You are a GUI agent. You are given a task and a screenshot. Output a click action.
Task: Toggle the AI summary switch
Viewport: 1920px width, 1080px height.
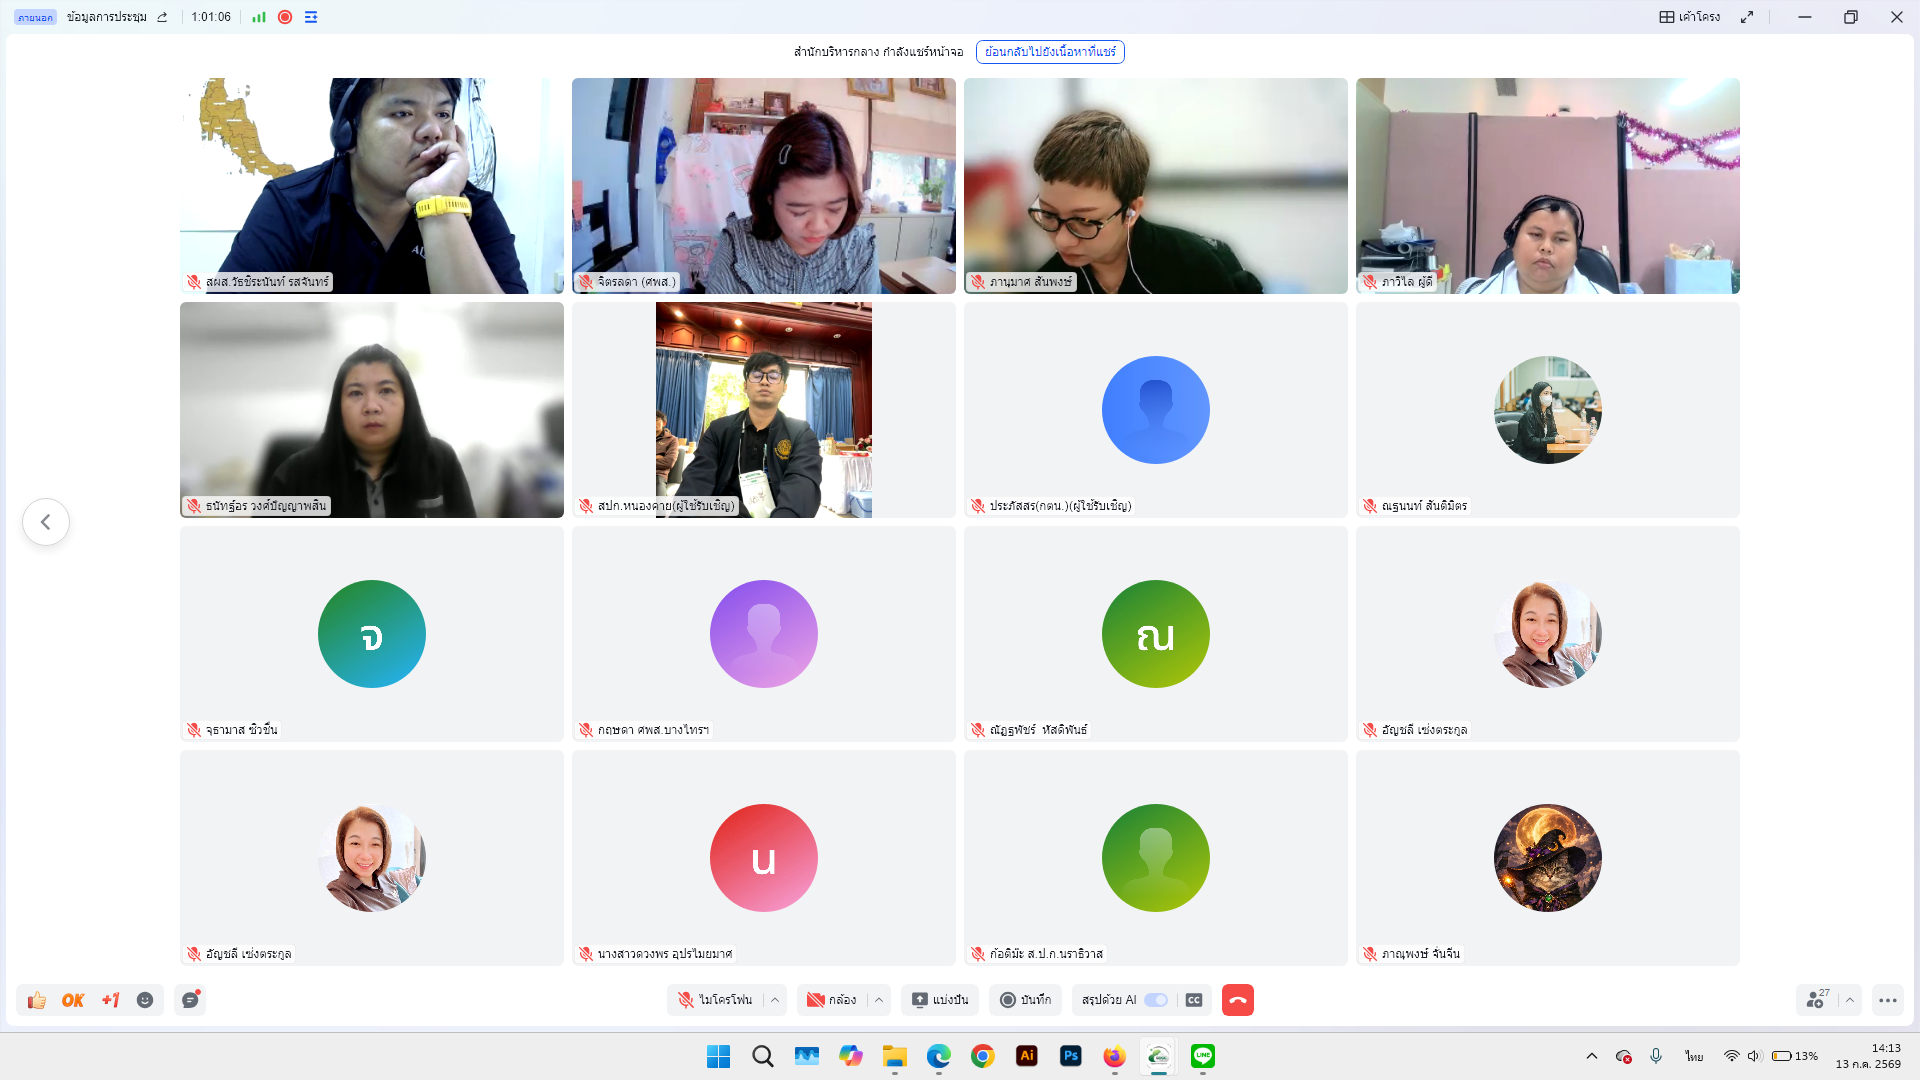pyautogui.click(x=1156, y=1000)
